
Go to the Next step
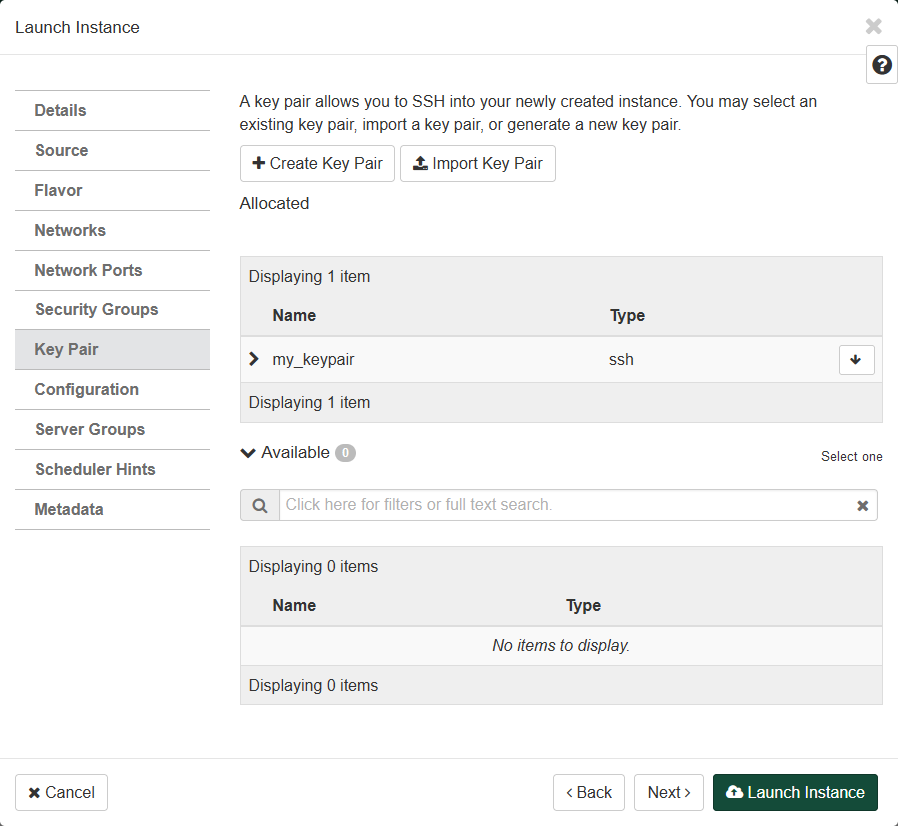[668, 793]
